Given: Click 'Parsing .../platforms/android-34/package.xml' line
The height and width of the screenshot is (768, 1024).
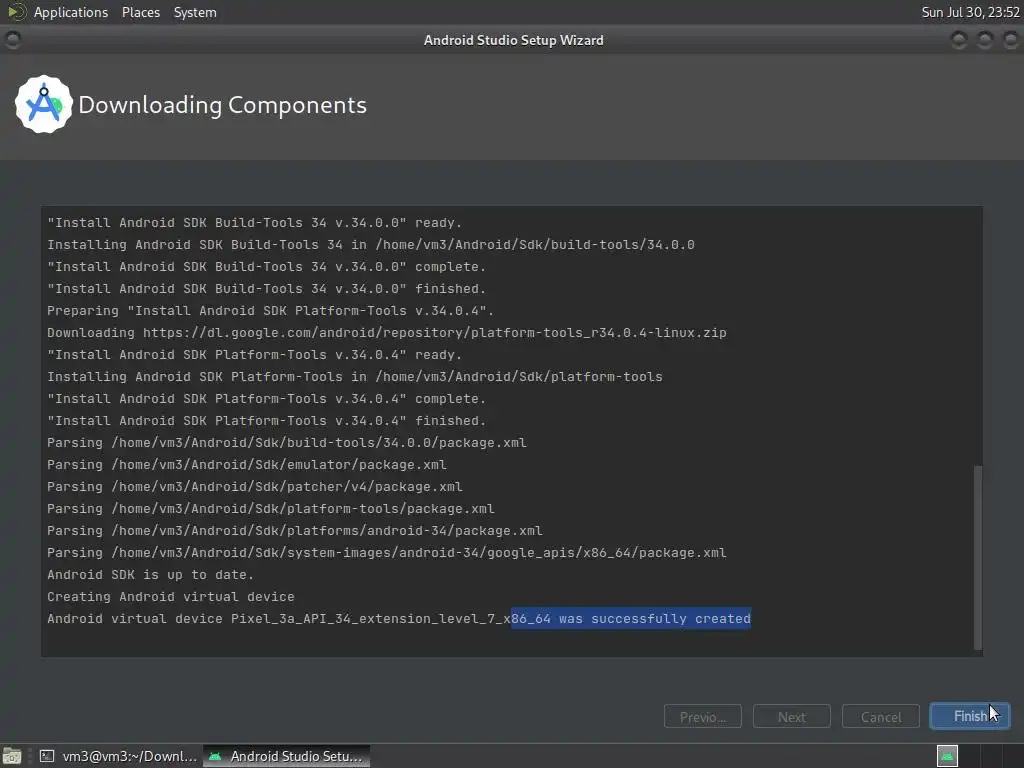Looking at the screenshot, I should pyautogui.click(x=295, y=530).
